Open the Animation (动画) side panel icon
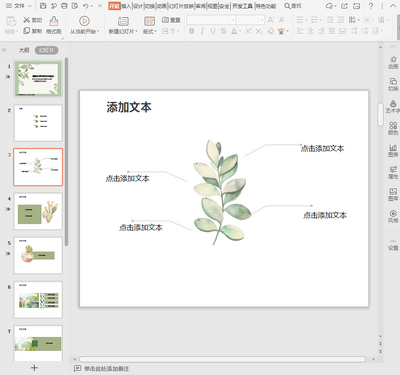Viewport: 400px width, 375px height. pyautogui.click(x=393, y=62)
